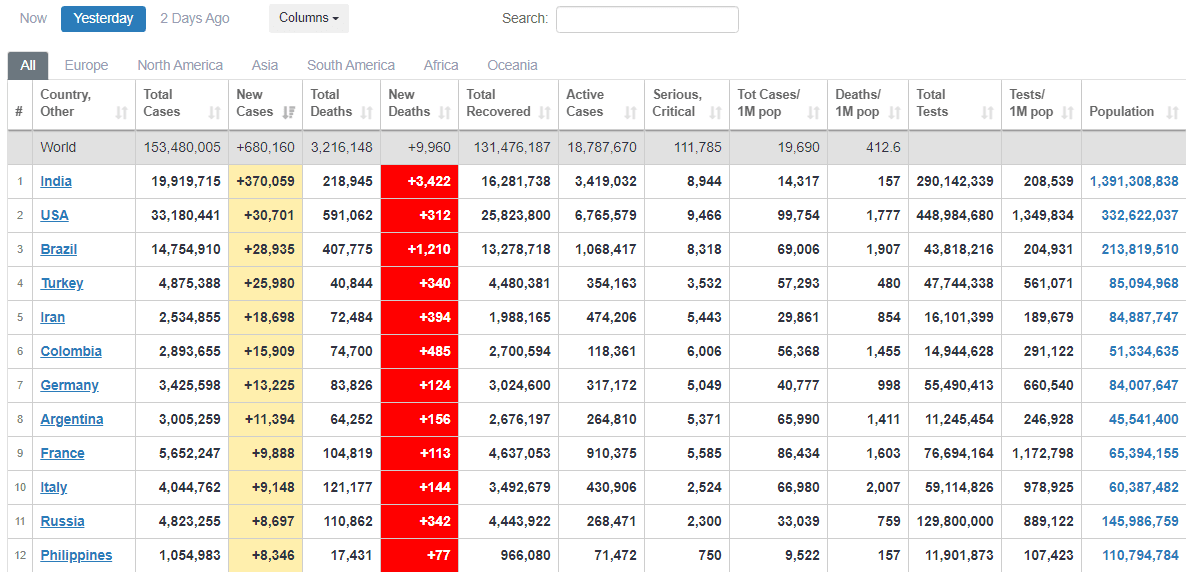Select the Yesterday data view
Viewport: 1186px width, 572px height.
pyautogui.click(x=103, y=18)
